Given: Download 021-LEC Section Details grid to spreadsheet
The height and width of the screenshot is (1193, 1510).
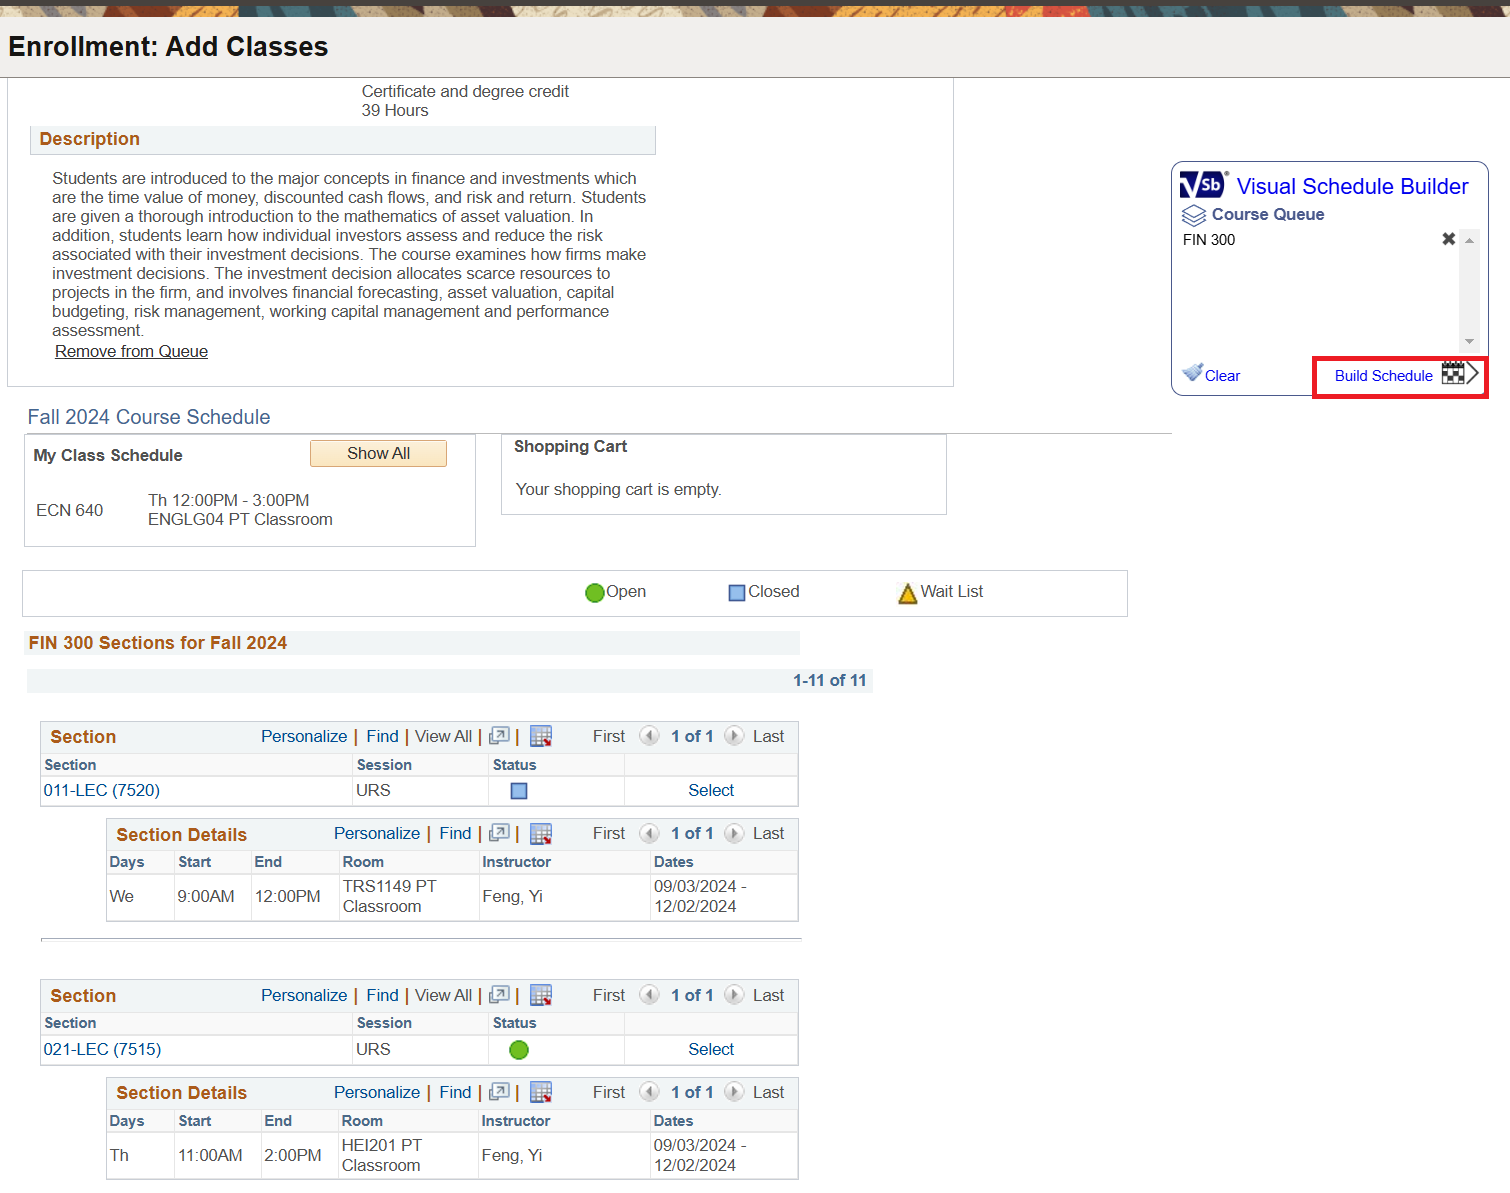Looking at the screenshot, I should pyautogui.click(x=541, y=1092).
